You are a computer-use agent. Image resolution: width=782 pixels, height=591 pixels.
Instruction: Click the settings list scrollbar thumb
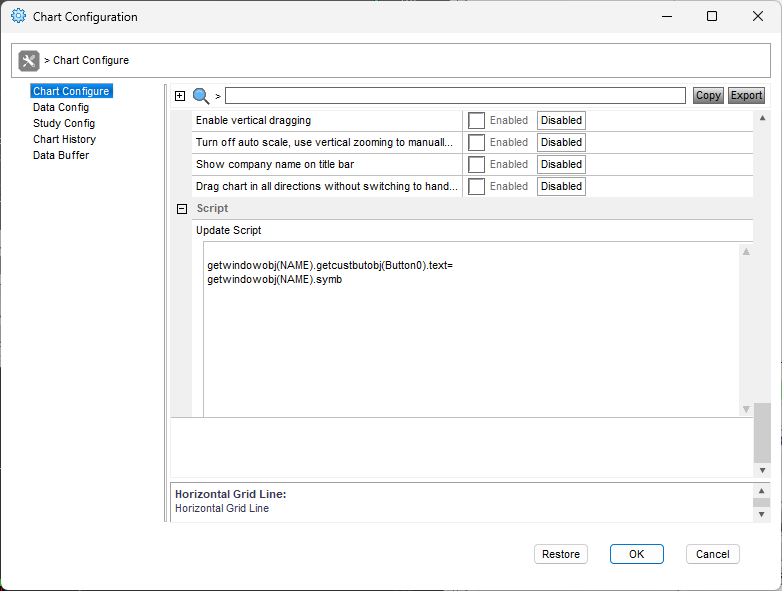pyautogui.click(x=762, y=433)
